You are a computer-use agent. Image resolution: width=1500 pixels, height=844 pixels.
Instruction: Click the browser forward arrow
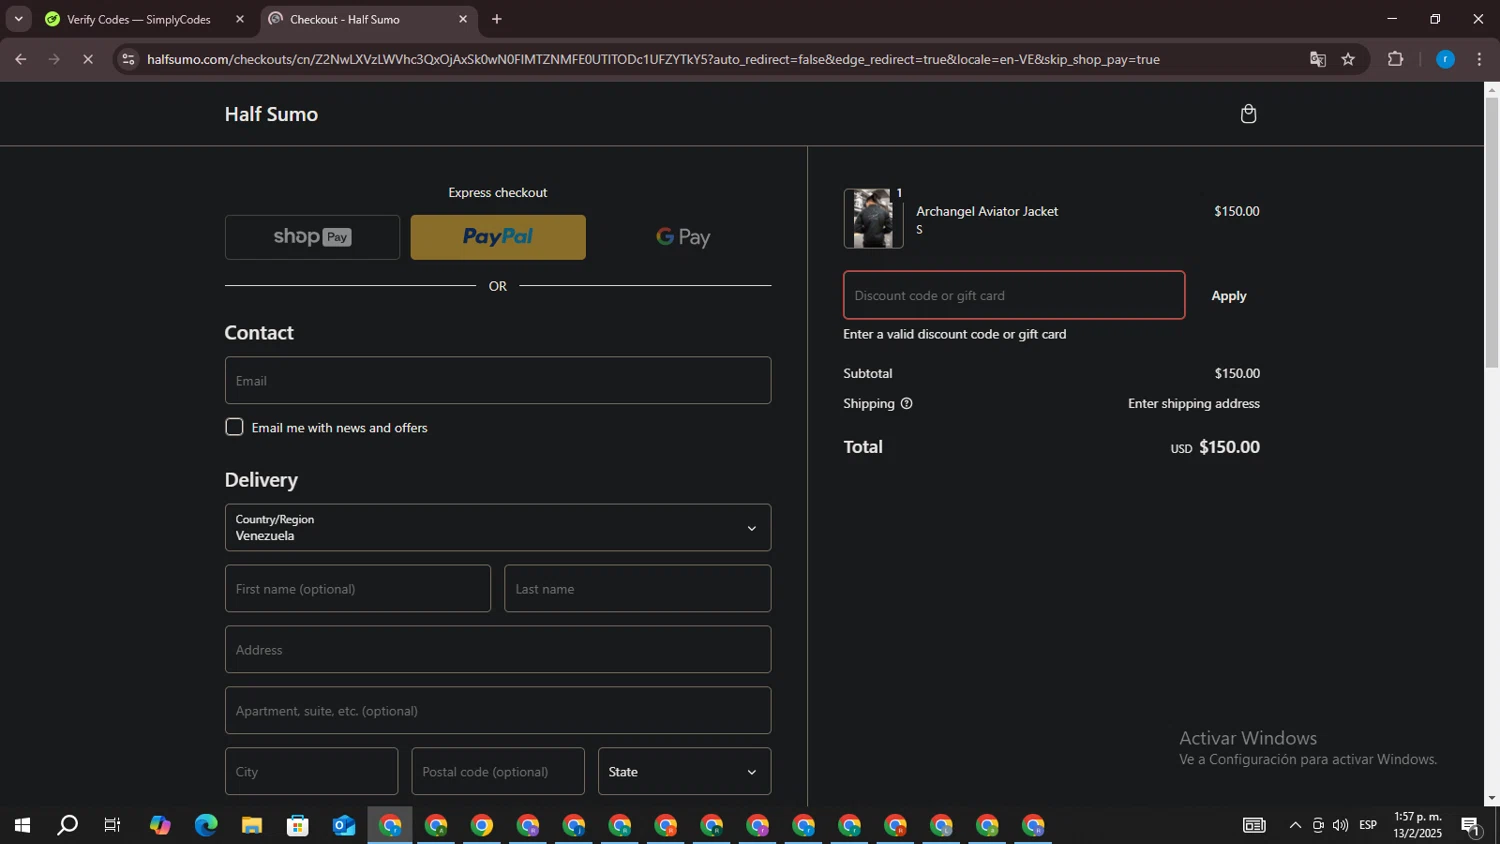coord(54,59)
